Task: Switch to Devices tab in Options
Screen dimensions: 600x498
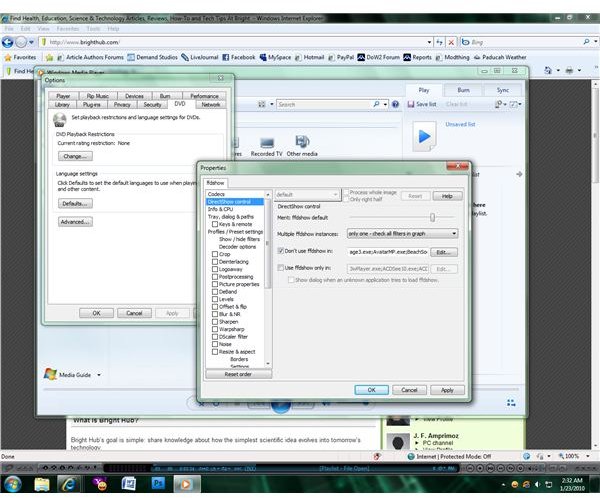Action: click(134, 96)
